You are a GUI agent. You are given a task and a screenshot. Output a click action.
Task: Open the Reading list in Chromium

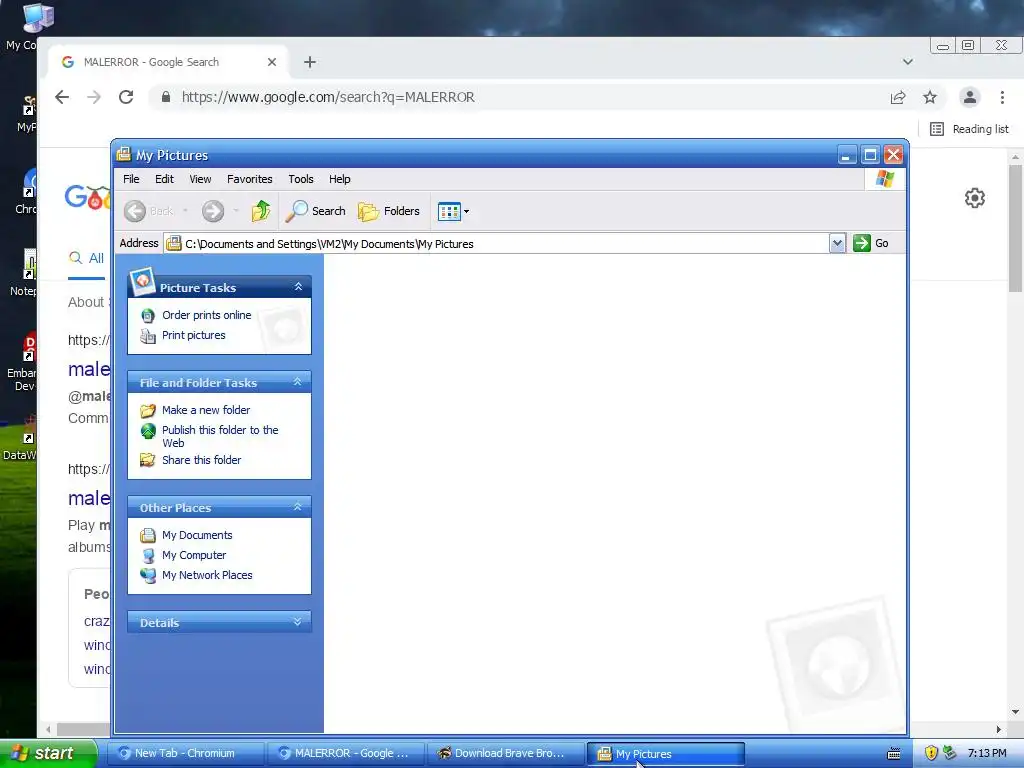[969, 129]
